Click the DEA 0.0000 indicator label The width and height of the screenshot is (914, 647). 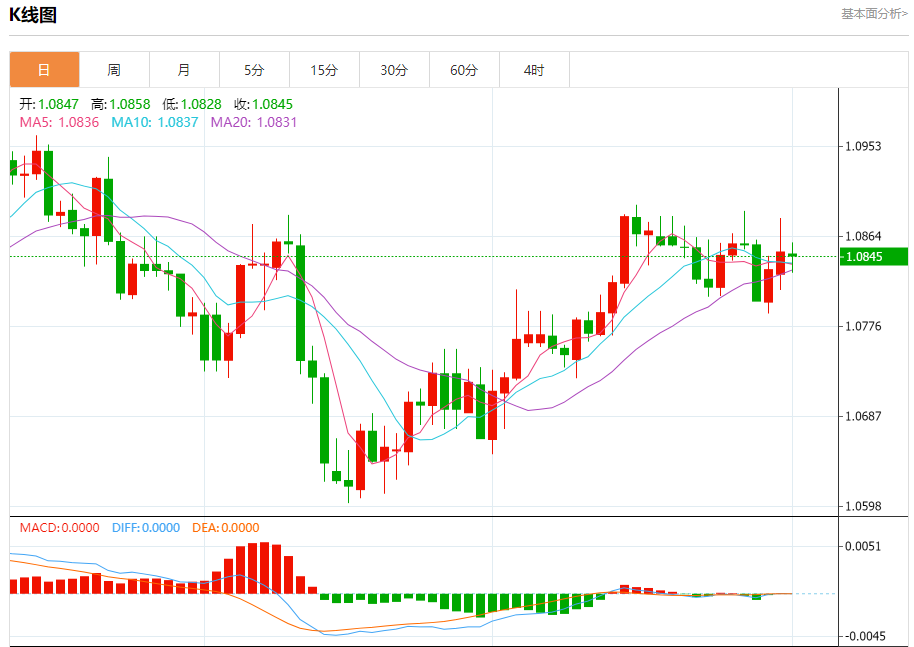(x=226, y=528)
